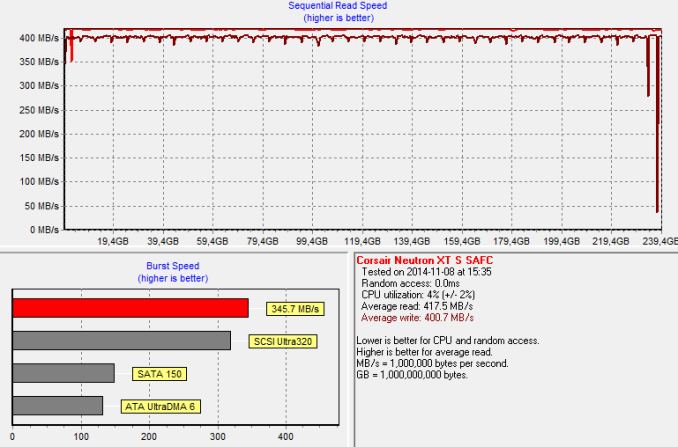Viewport: 678px width, 447px height.
Task: Click the Tested on 2014-11-08 line
Action: pos(426,271)
